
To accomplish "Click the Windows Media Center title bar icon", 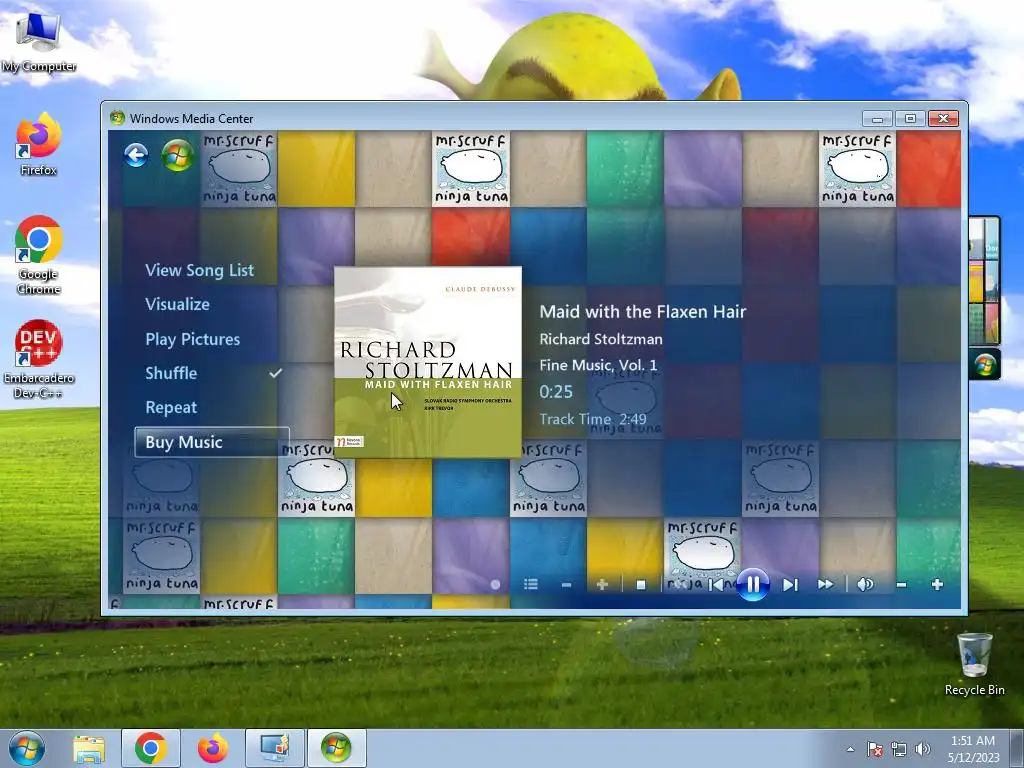I will click(118, 118).
